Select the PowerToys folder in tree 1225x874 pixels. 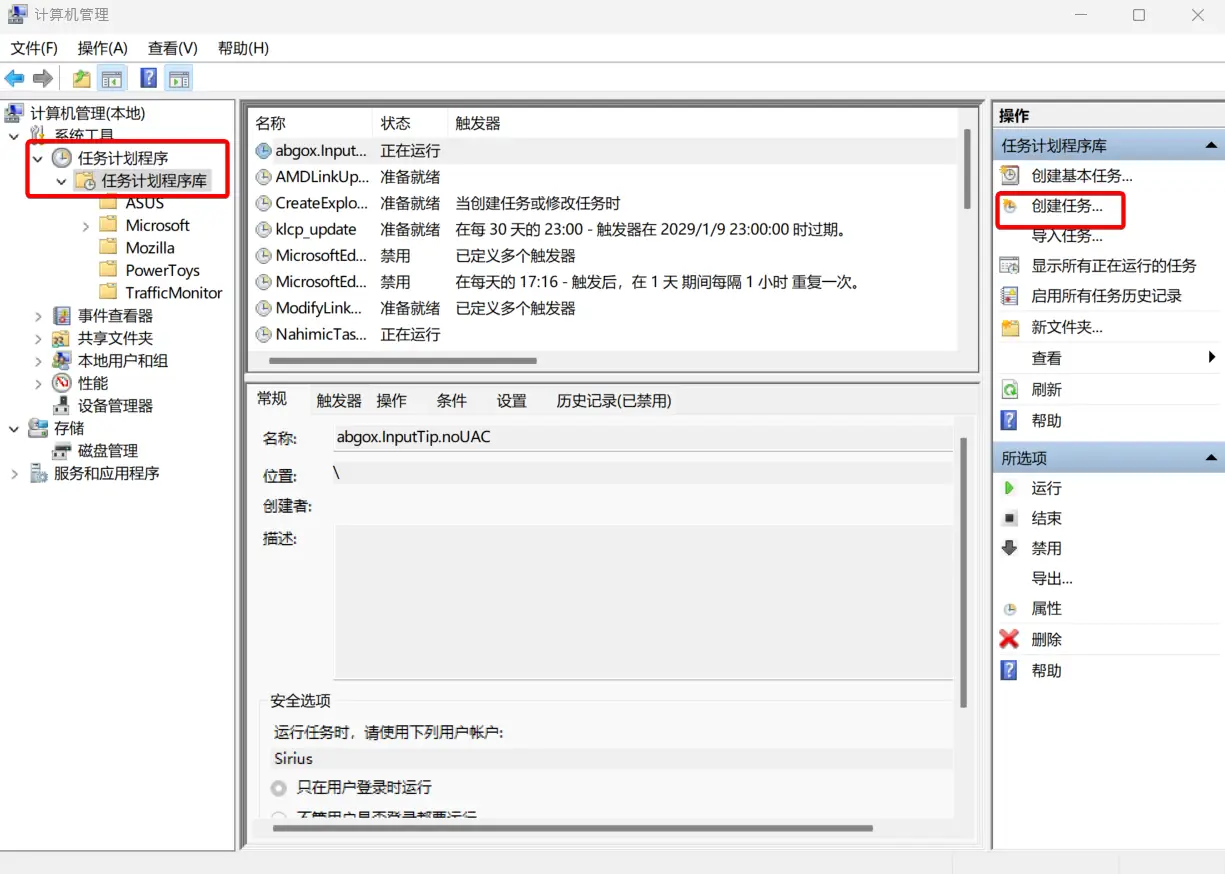[162, 270]
